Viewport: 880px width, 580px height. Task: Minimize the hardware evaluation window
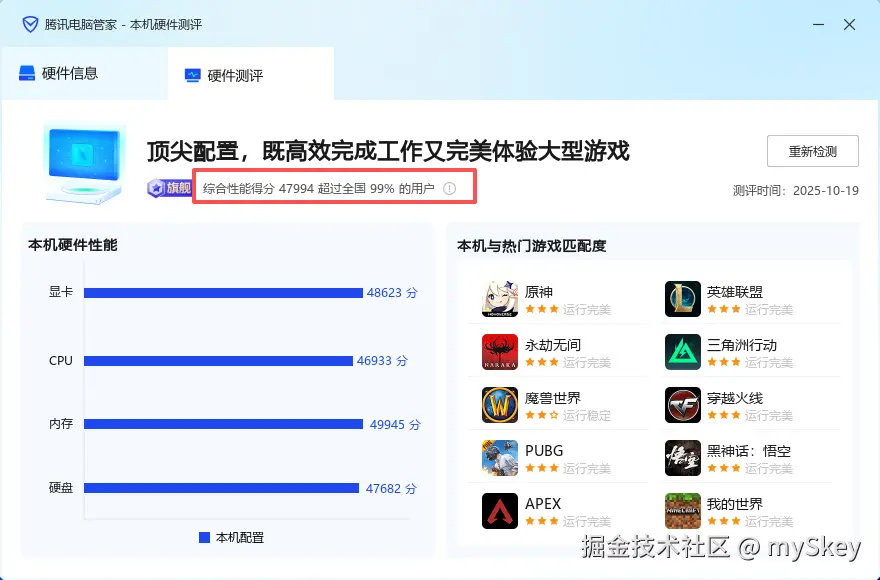point(818,25)
